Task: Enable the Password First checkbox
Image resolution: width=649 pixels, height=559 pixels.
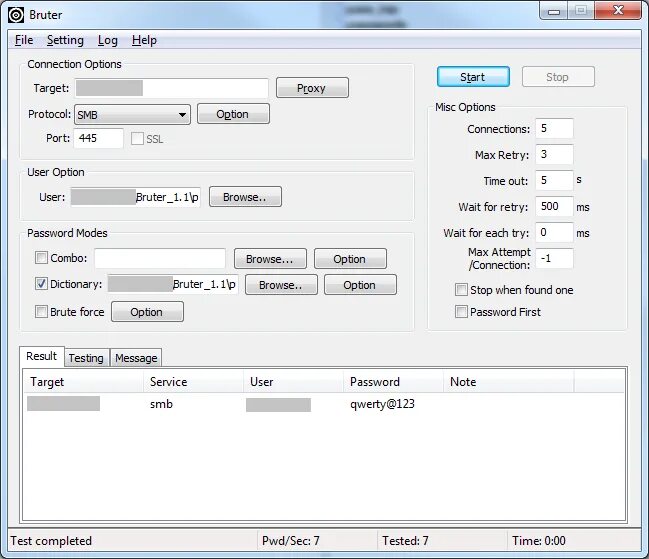Action: coord(461,312)
